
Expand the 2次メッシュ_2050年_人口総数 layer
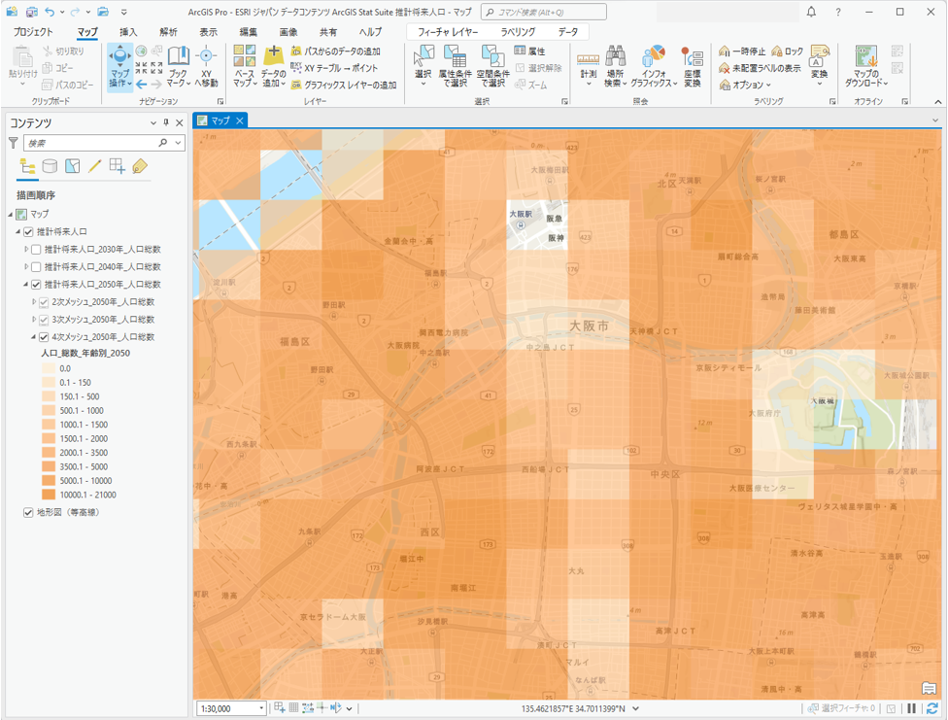coord(34,302)
